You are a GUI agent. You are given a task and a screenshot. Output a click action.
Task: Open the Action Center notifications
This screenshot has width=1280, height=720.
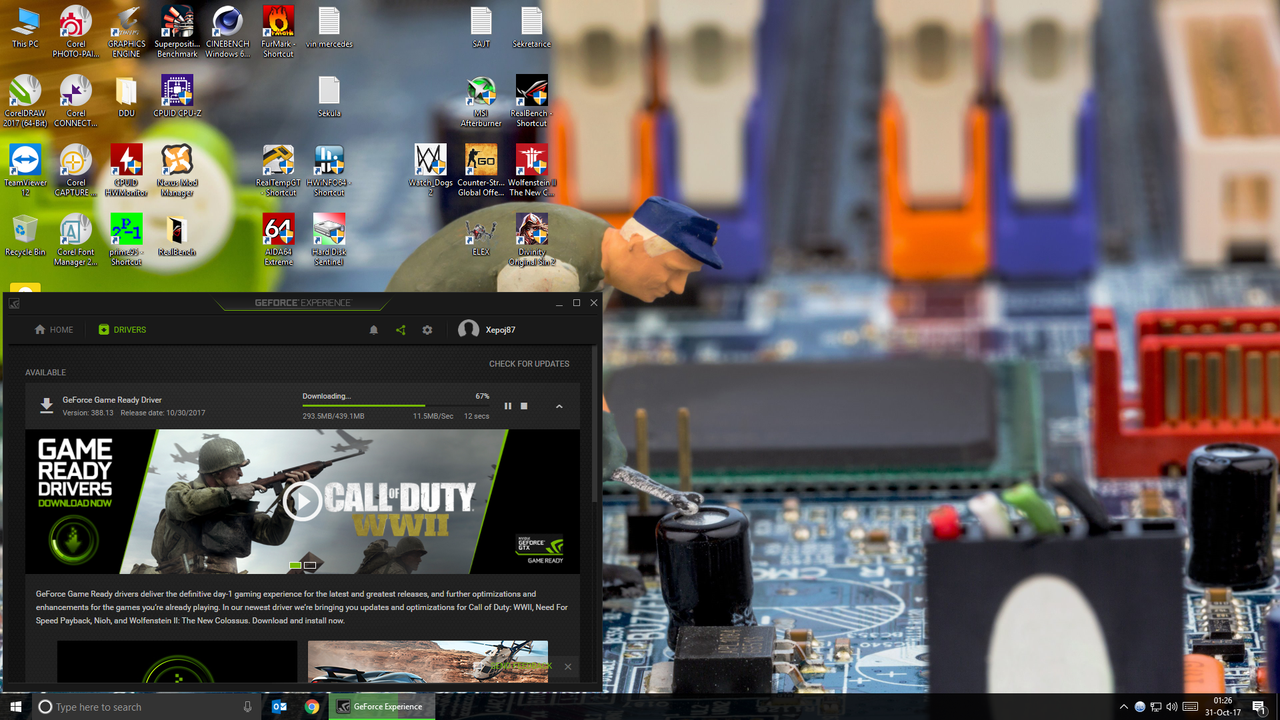point(1258,706)
